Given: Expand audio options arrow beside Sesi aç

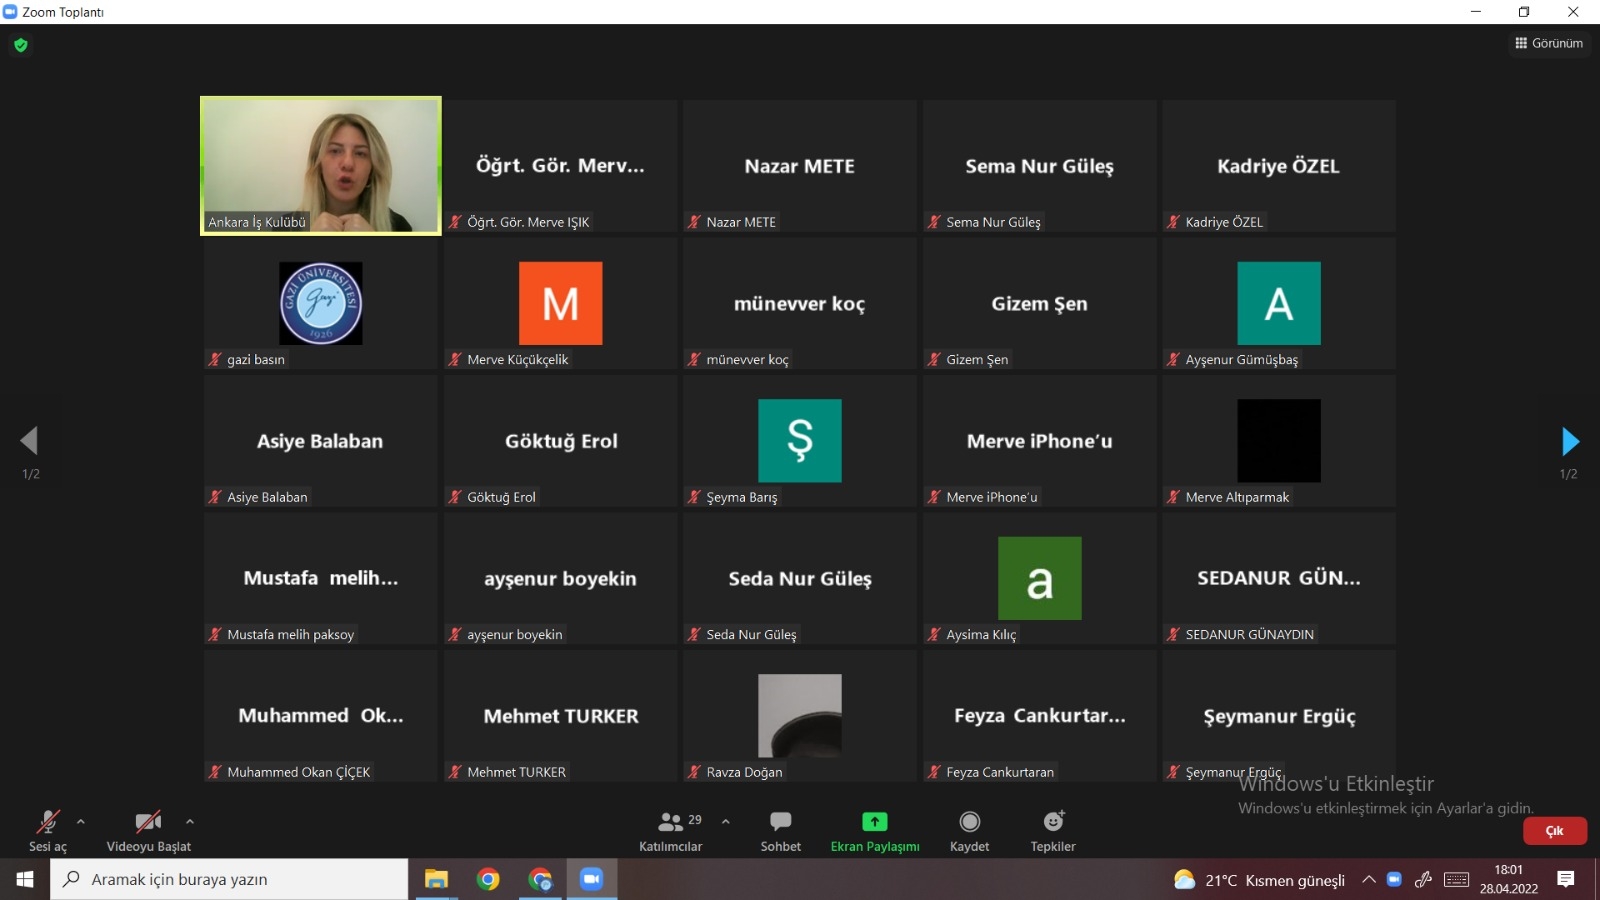Looking at the screenshot, I should click(81, 822).
